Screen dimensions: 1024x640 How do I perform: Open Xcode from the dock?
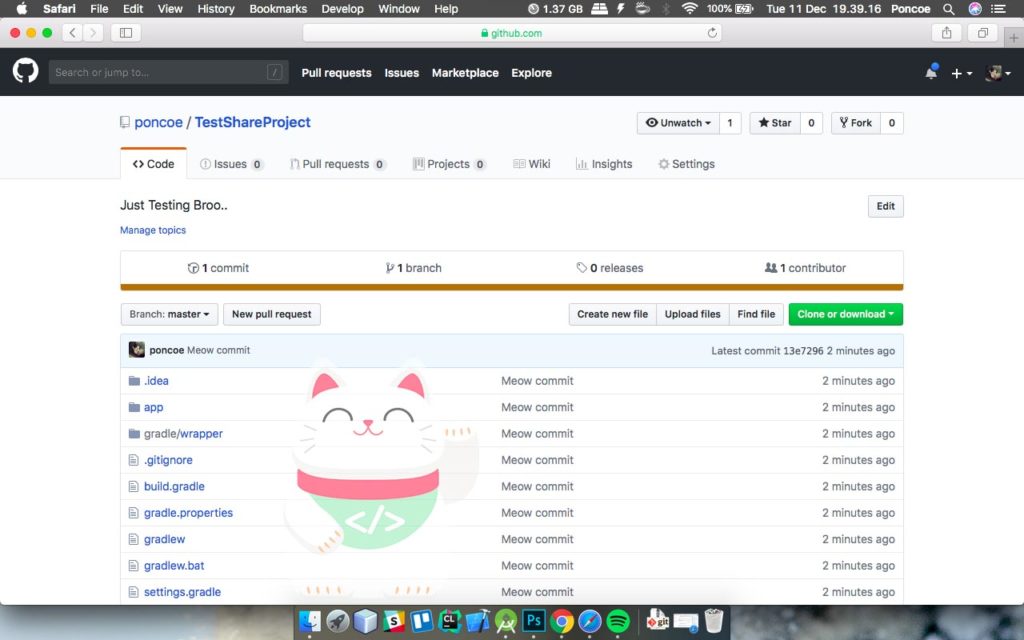(x=477, y=620)
